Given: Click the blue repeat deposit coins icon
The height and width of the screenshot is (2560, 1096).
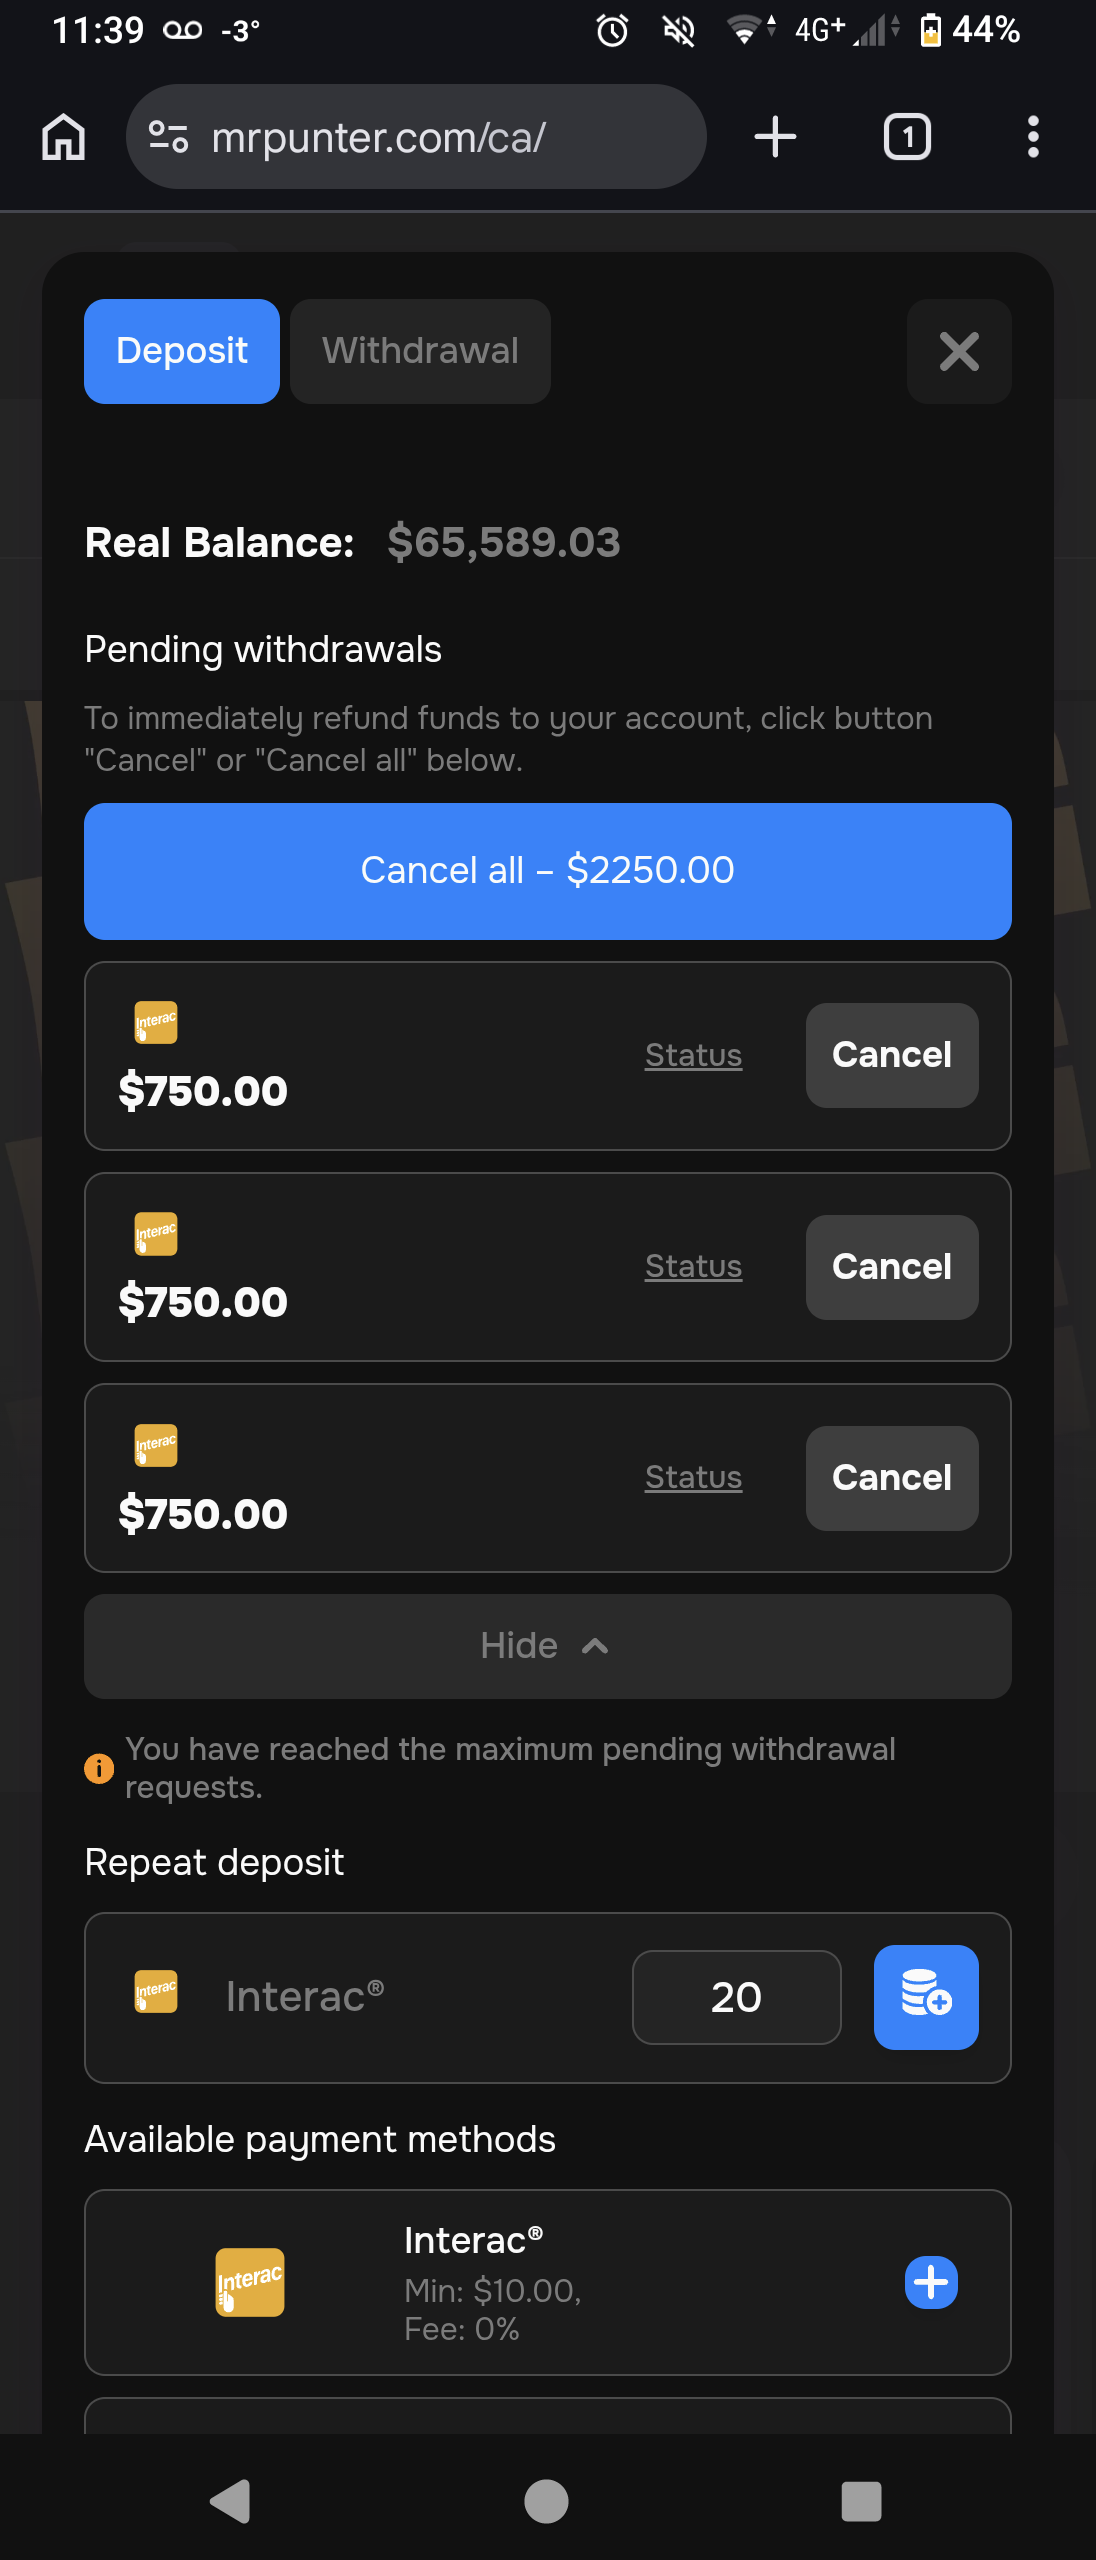Looking at the screenshot, I should tap(926, 1997).
